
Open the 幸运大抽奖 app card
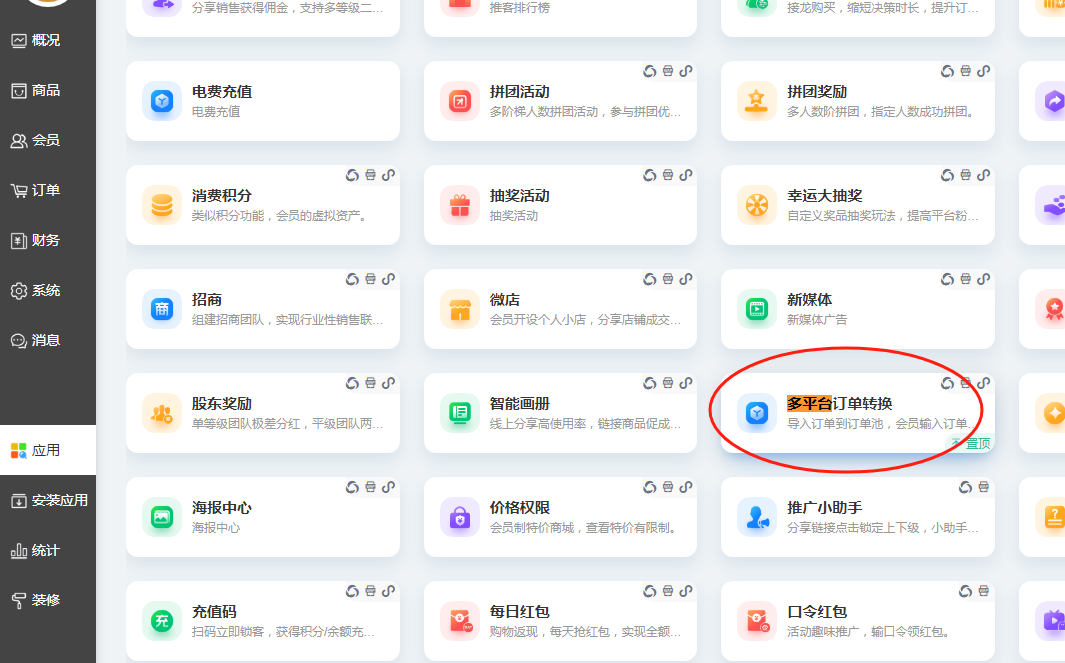[858, 205]
